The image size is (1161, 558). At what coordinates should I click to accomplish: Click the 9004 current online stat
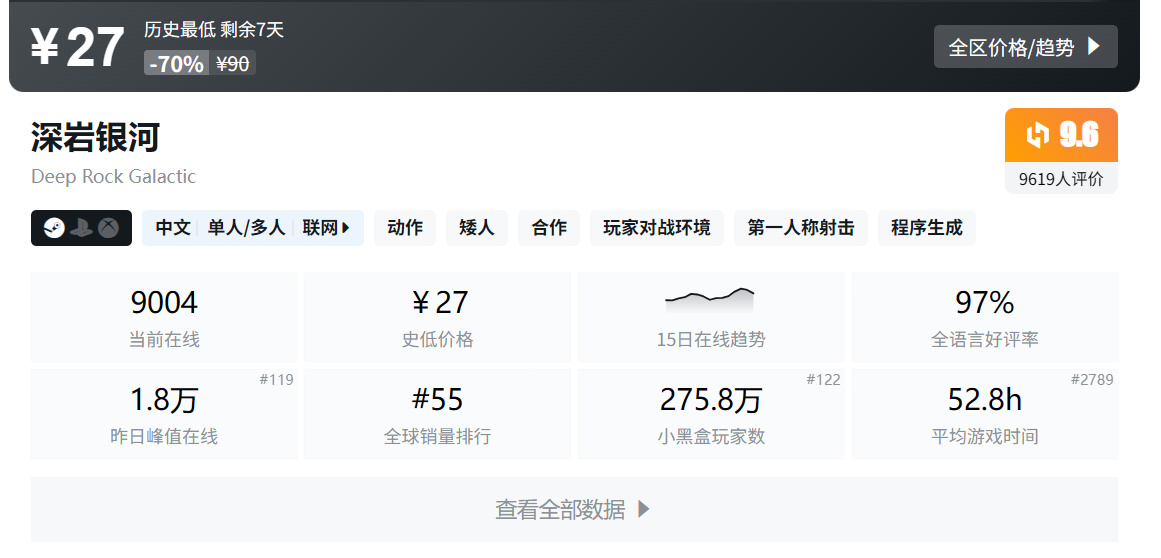[x=164, y=317]
